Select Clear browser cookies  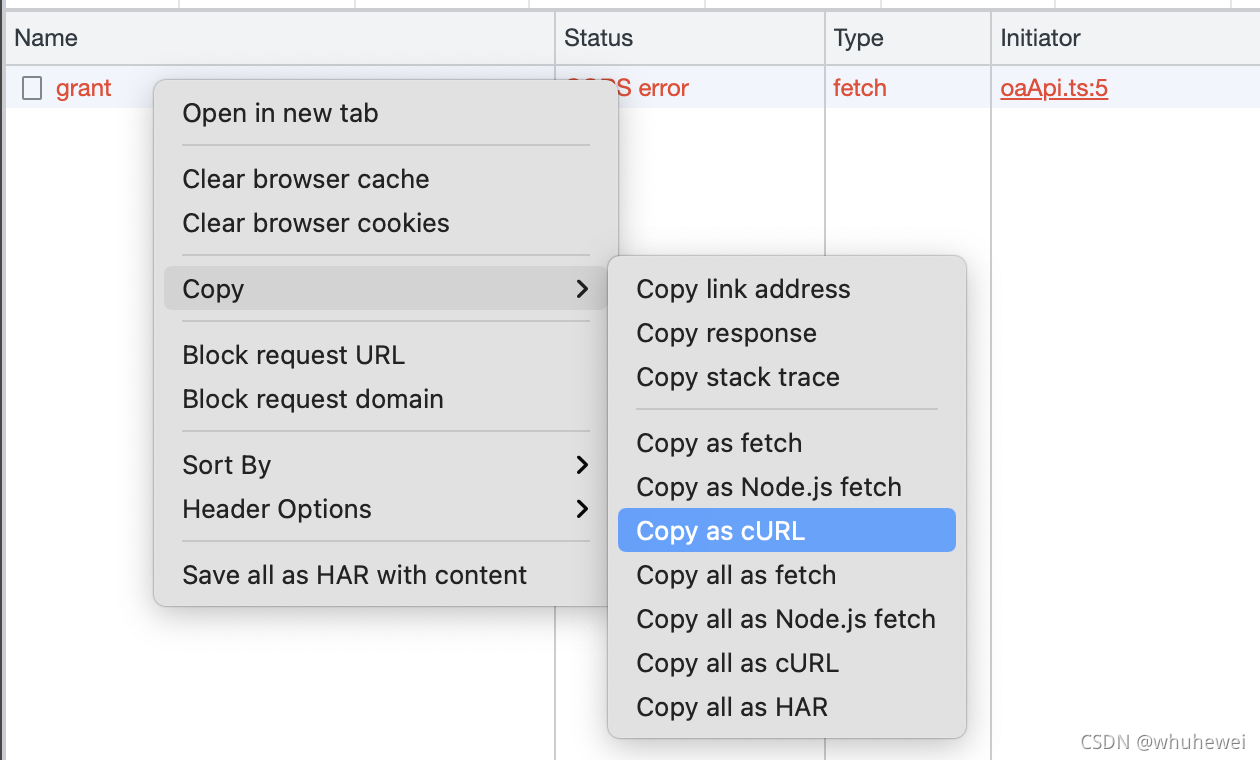click(x=315, y=223)
